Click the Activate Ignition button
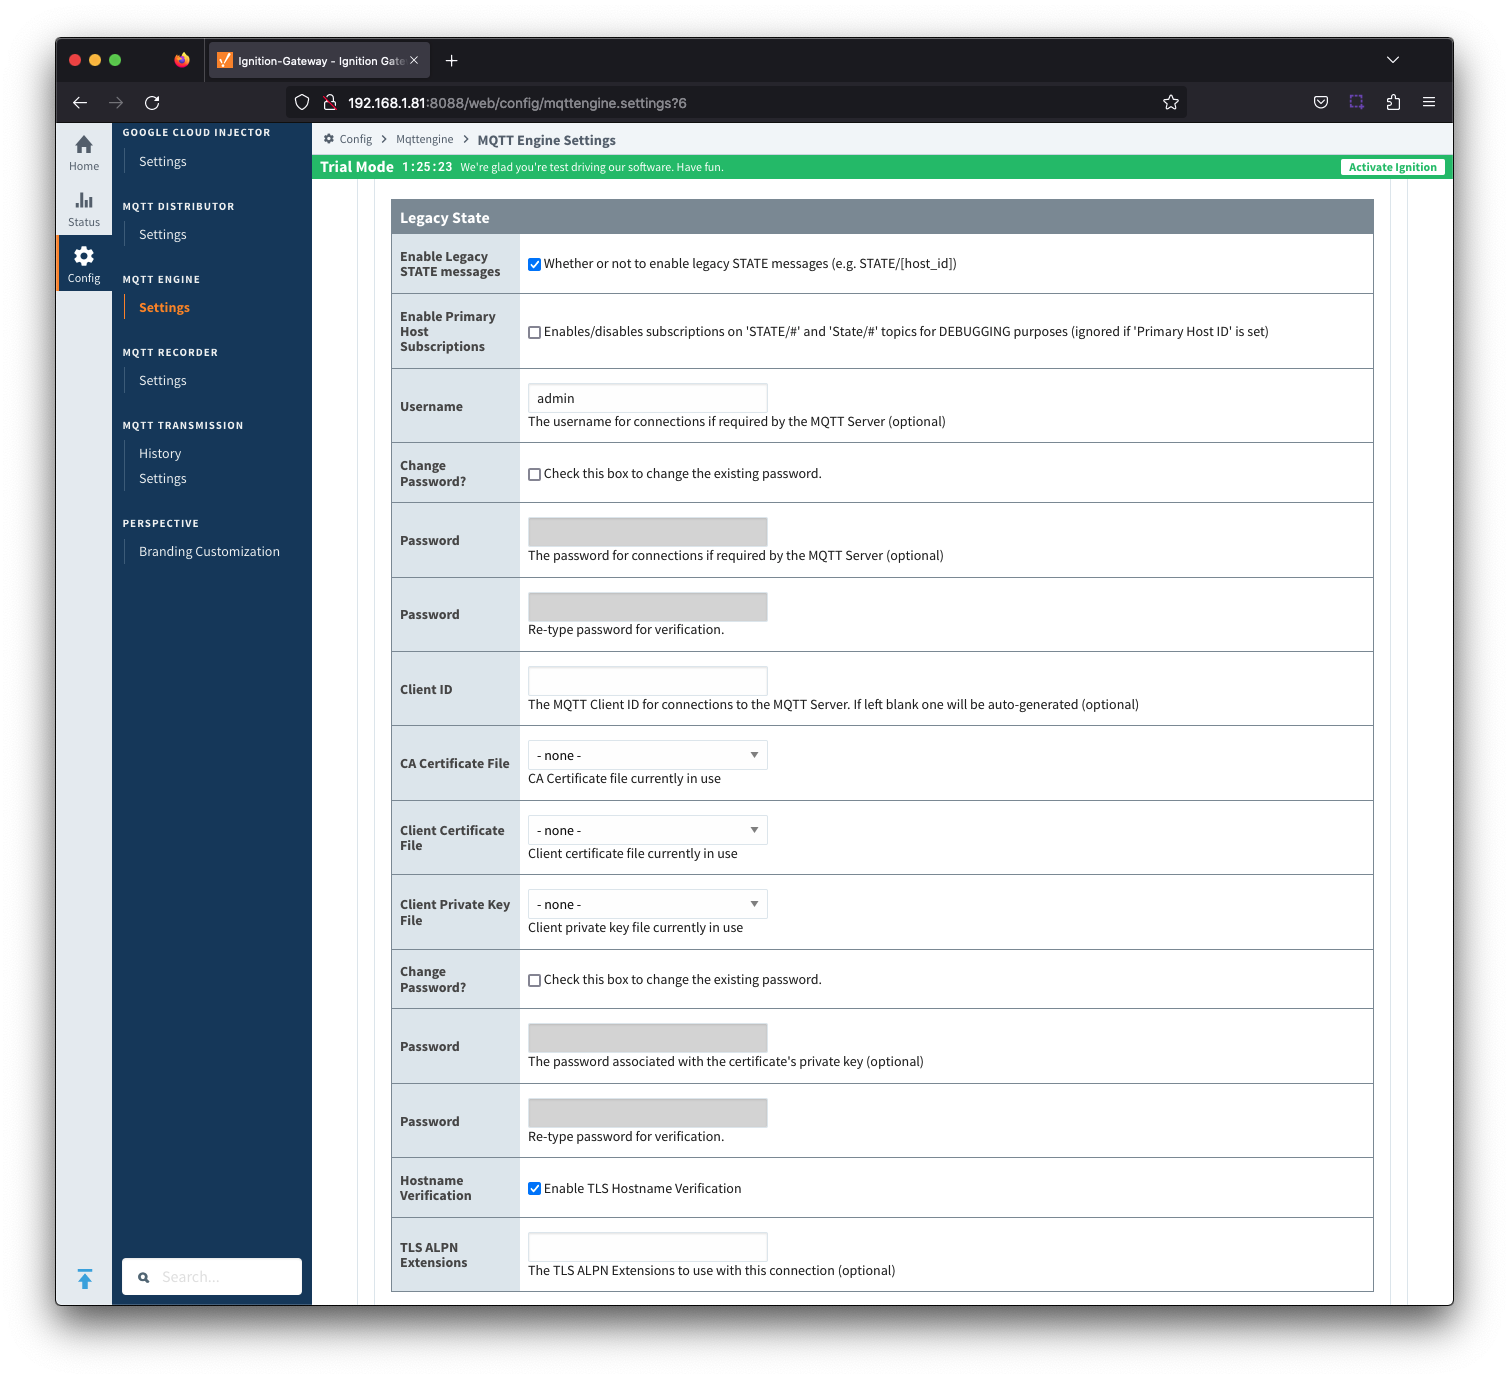Image resolution: width=1509 pixels, height=1379 pixels. coord(1392,167)
